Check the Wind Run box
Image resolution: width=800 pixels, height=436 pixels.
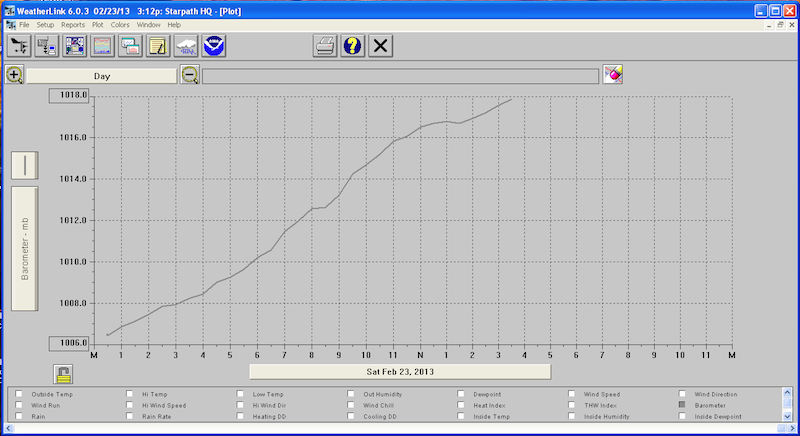point(19,405)
